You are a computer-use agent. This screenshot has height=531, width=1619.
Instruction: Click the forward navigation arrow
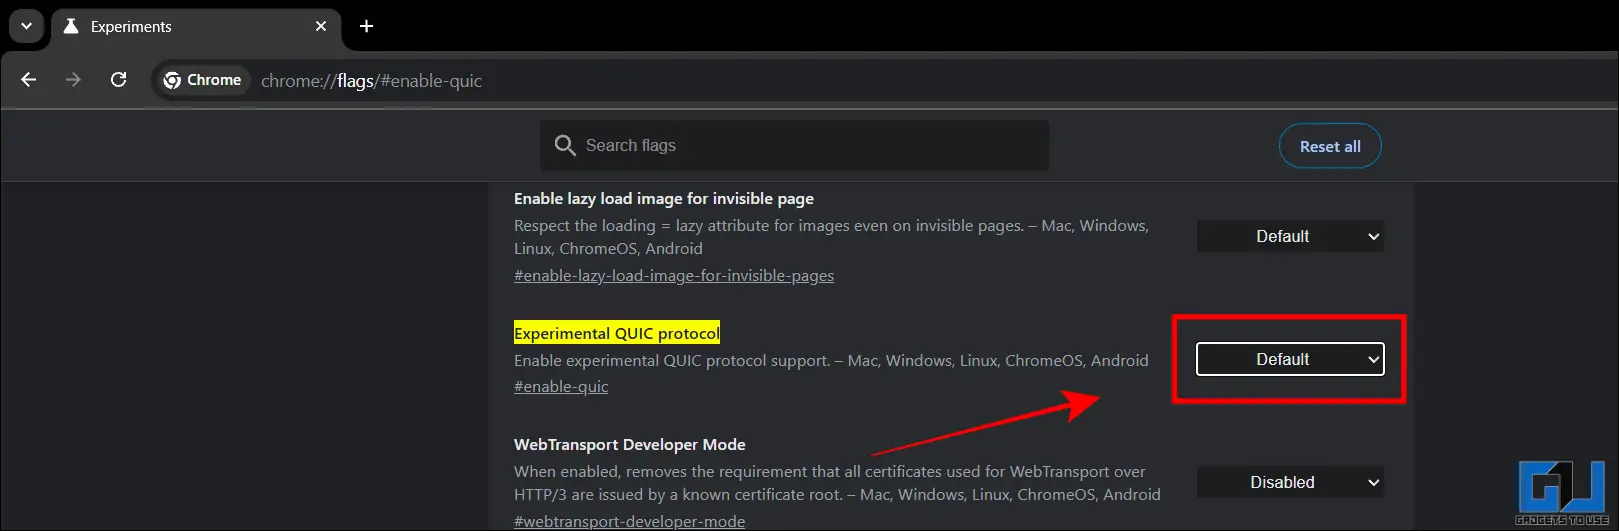click(x=73, y=80)
